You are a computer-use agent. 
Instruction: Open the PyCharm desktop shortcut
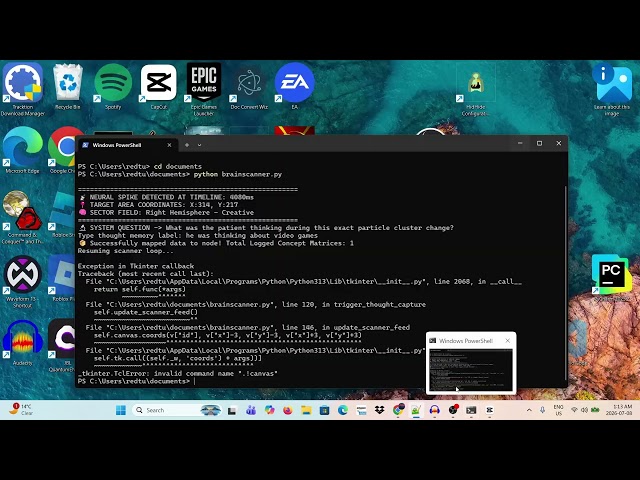pos(611,276)
